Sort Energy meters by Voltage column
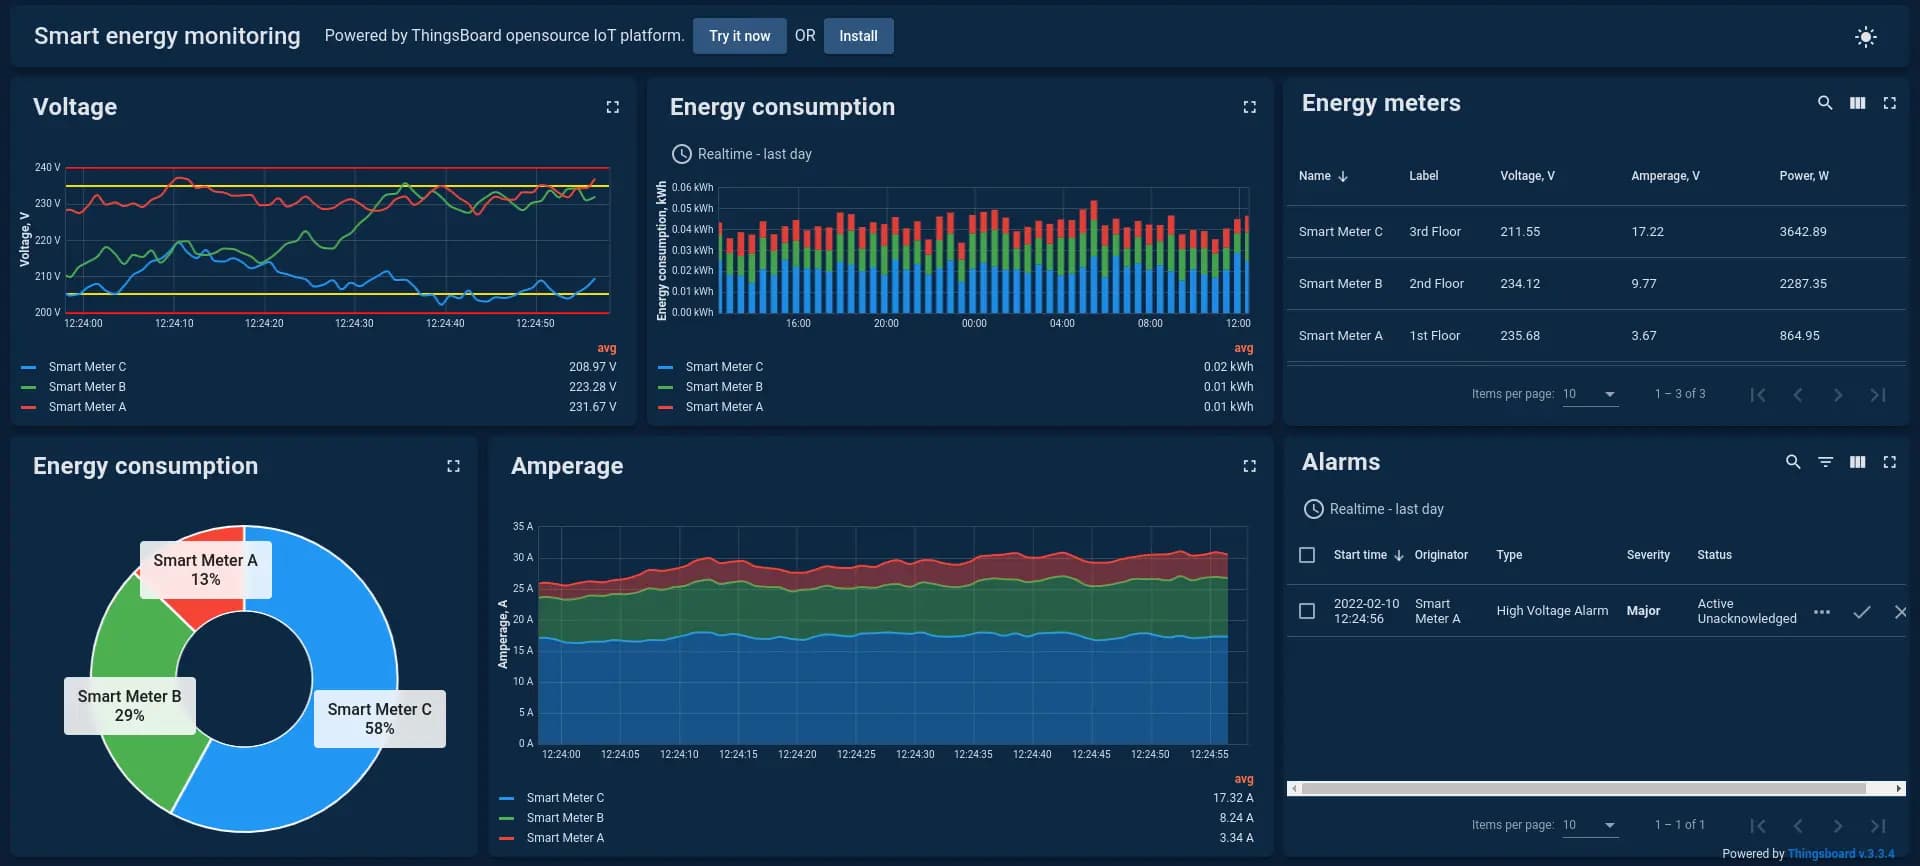Screen dimensions: 1920x866 pos(1527,176)
